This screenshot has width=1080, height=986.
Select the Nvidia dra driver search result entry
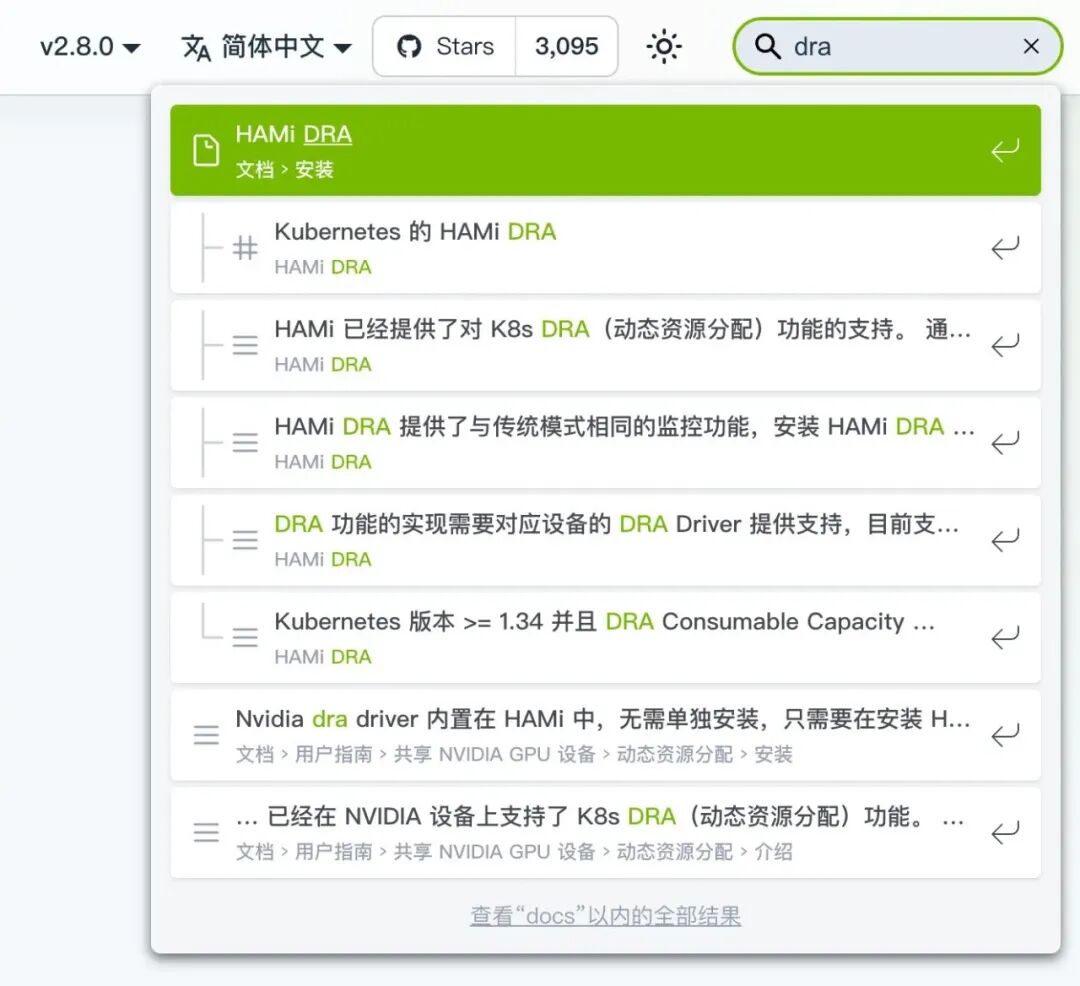pos(600,734)
